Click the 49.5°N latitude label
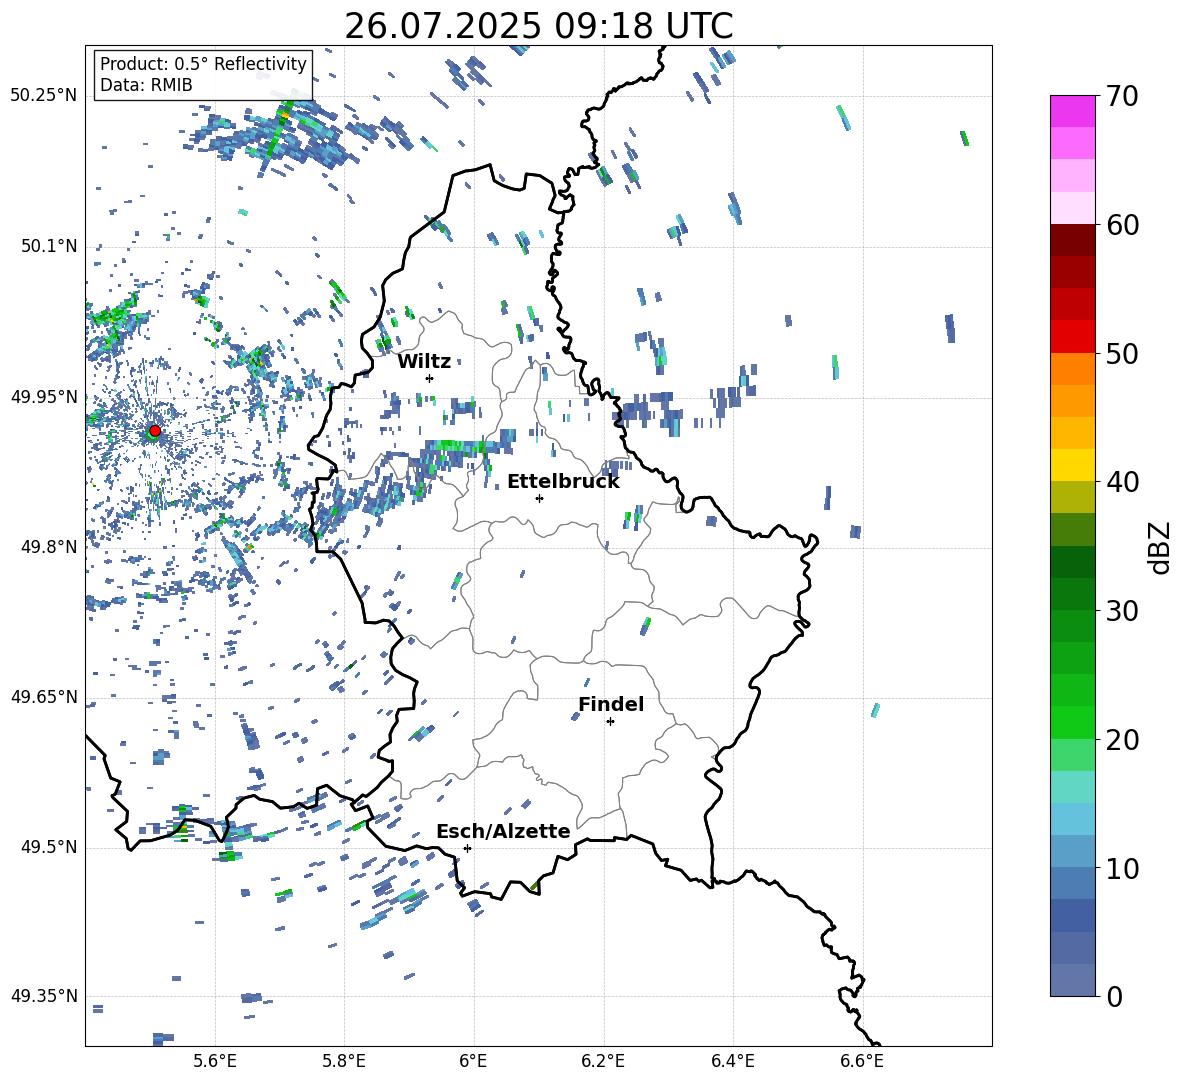Screen dimensions: 1184x1081 tap(49, 847)
